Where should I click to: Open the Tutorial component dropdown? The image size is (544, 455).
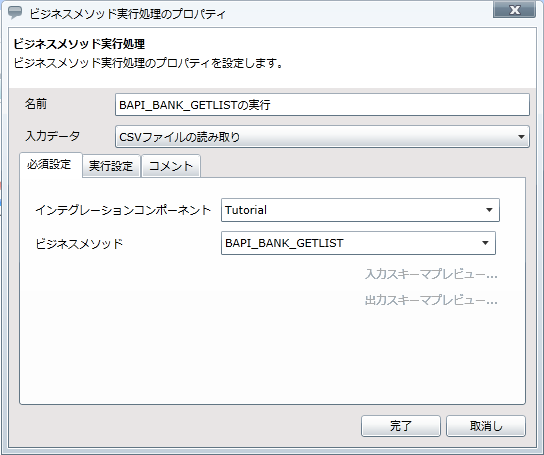click(360, 210)
